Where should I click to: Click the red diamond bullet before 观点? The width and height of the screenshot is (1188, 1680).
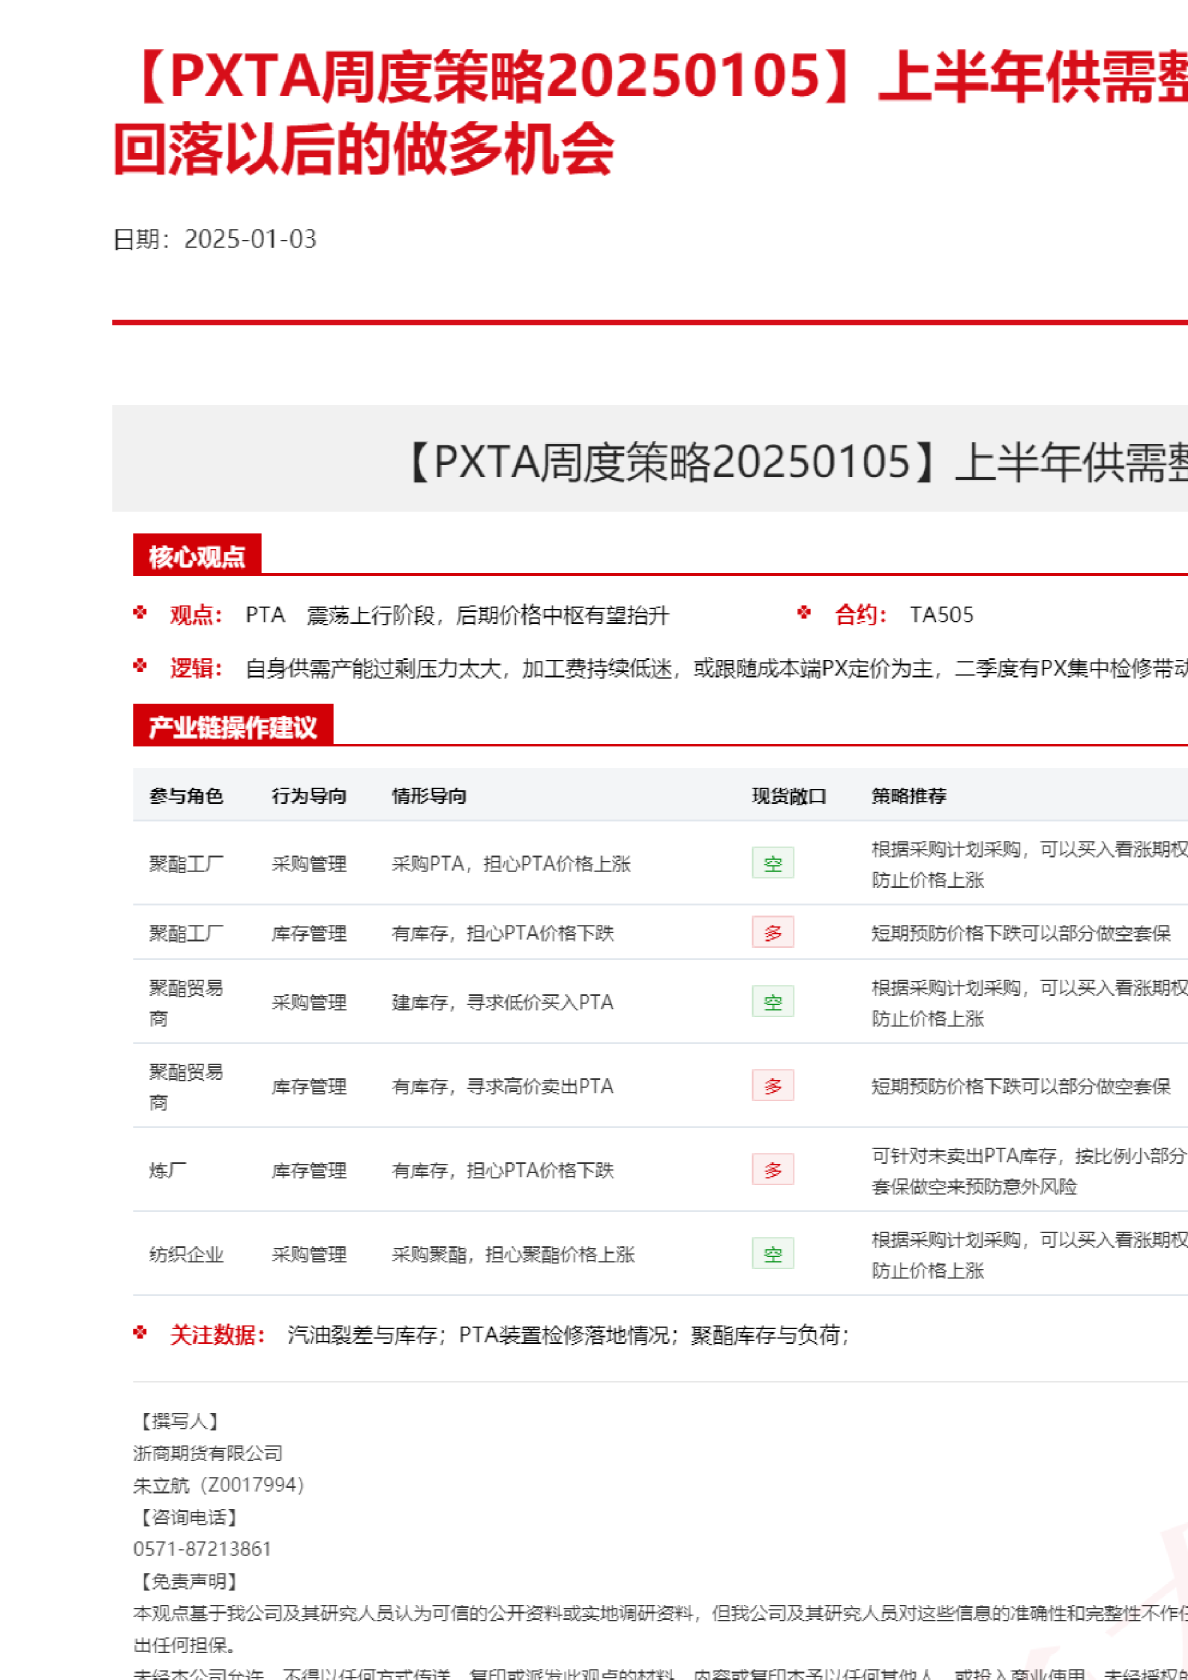tap(140, 613)
